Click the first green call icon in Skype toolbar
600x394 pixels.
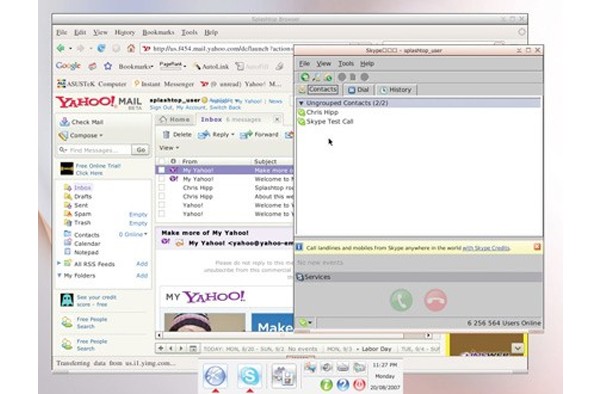[x=305, y=77]
